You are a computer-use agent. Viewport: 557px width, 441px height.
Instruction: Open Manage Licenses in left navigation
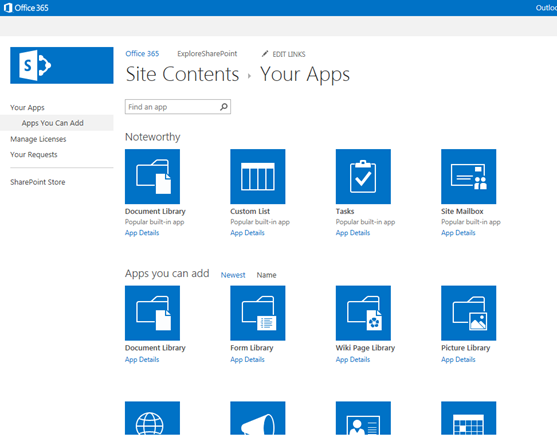click(38, 139)
